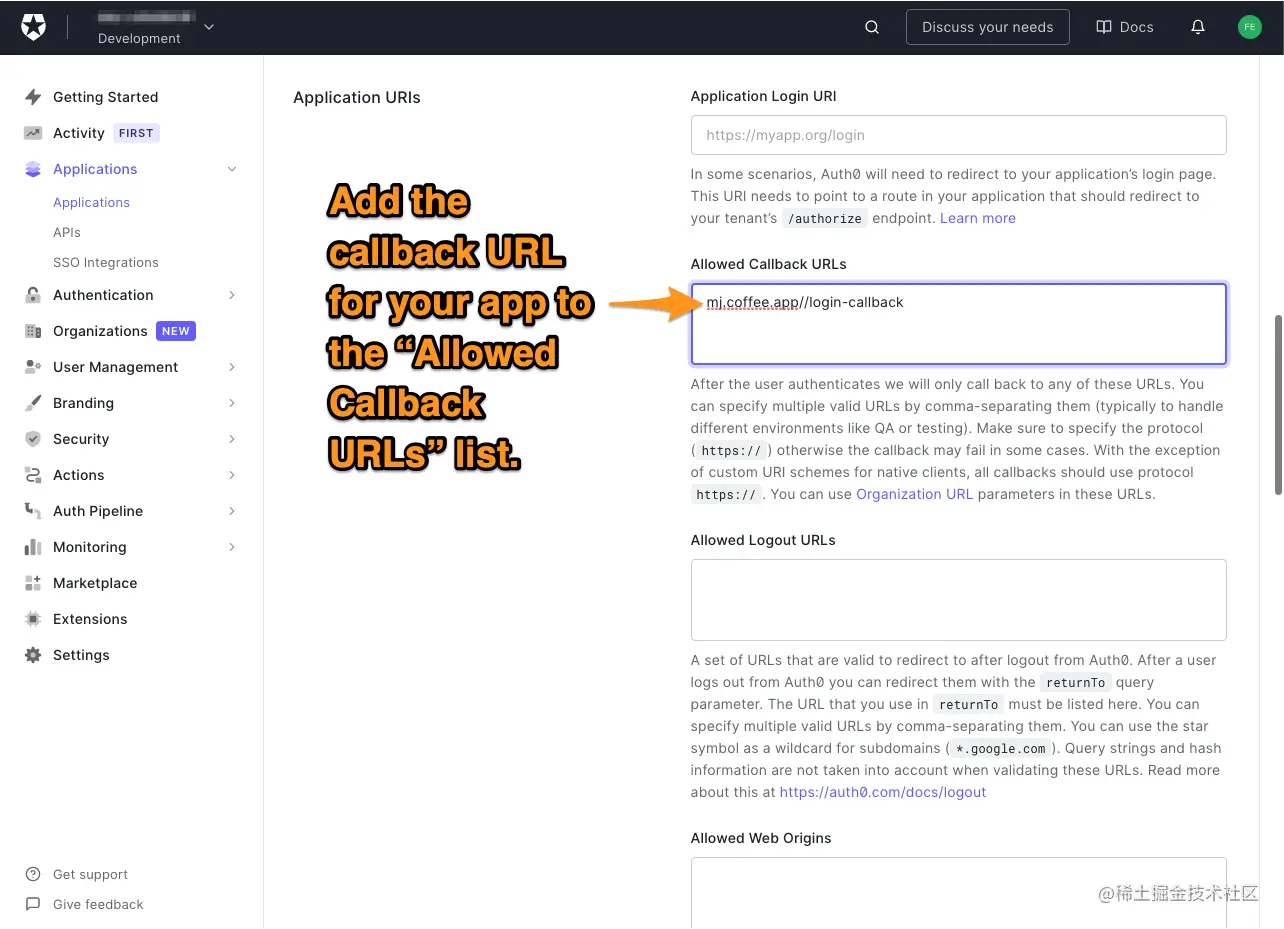
Task: Click the Security shield icon
Action: [x=33, y=439]
